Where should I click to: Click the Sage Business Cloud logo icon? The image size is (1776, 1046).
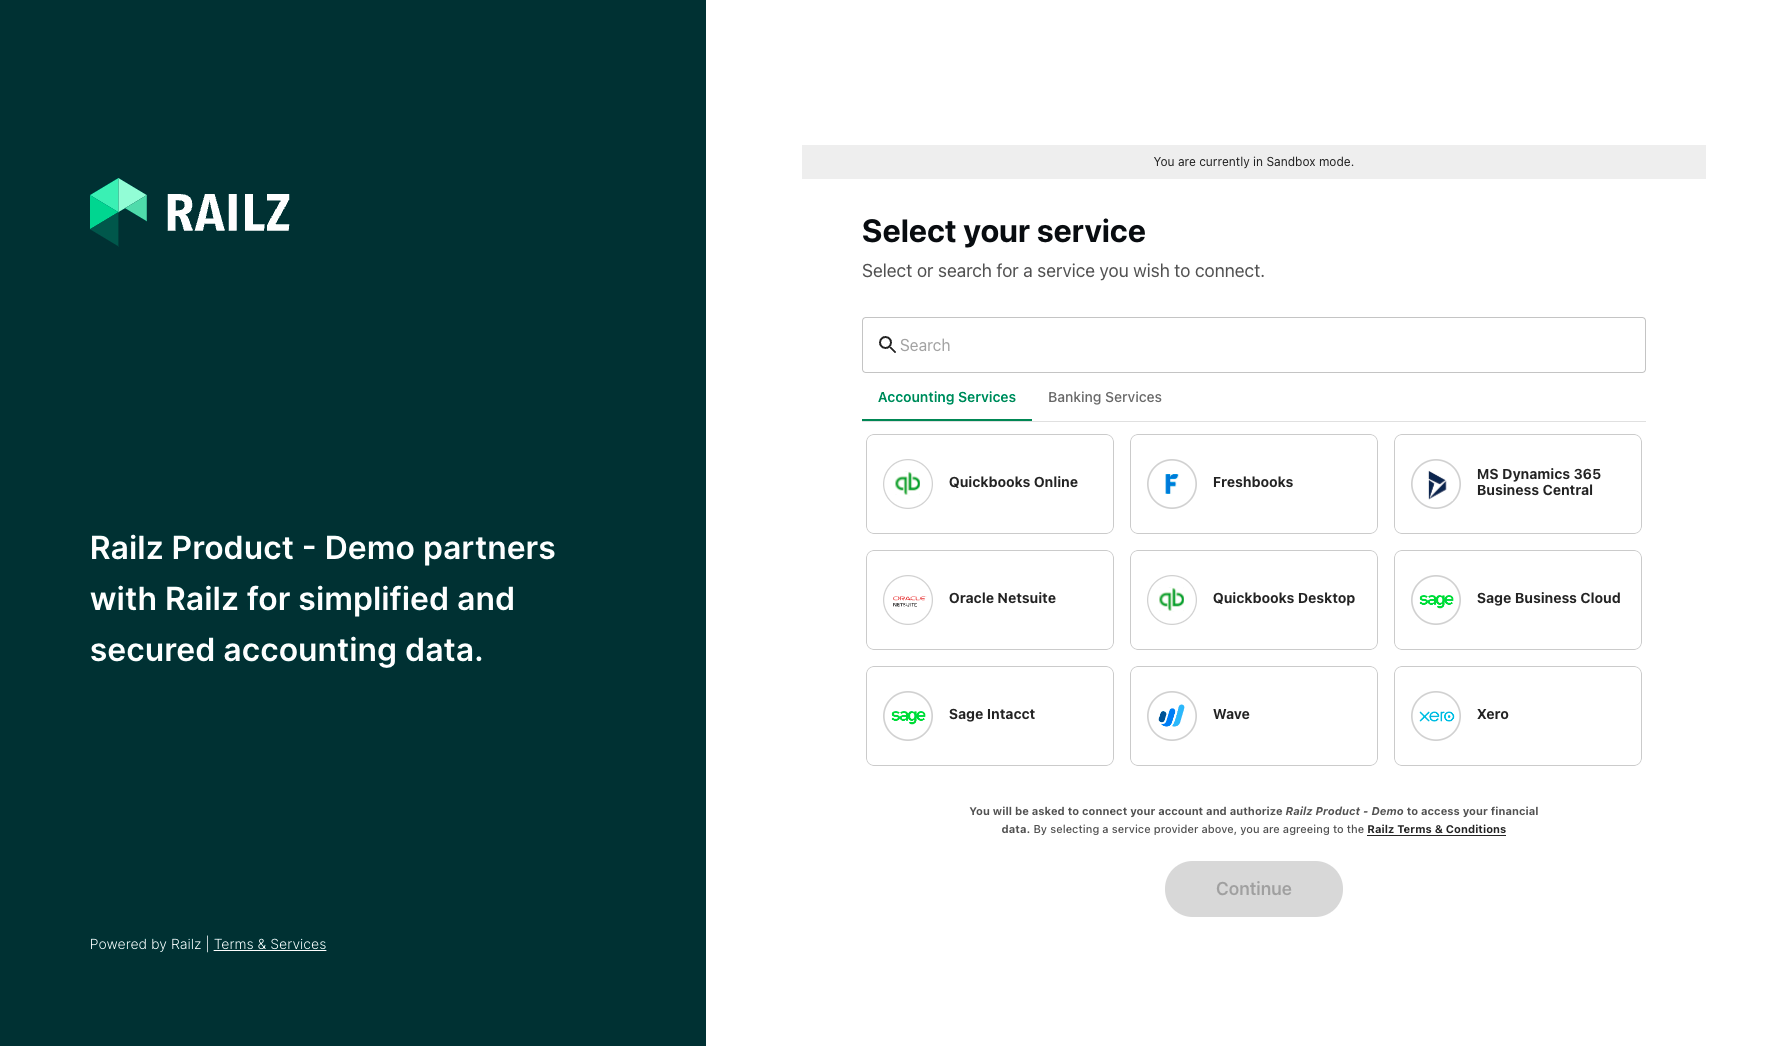1436,600
